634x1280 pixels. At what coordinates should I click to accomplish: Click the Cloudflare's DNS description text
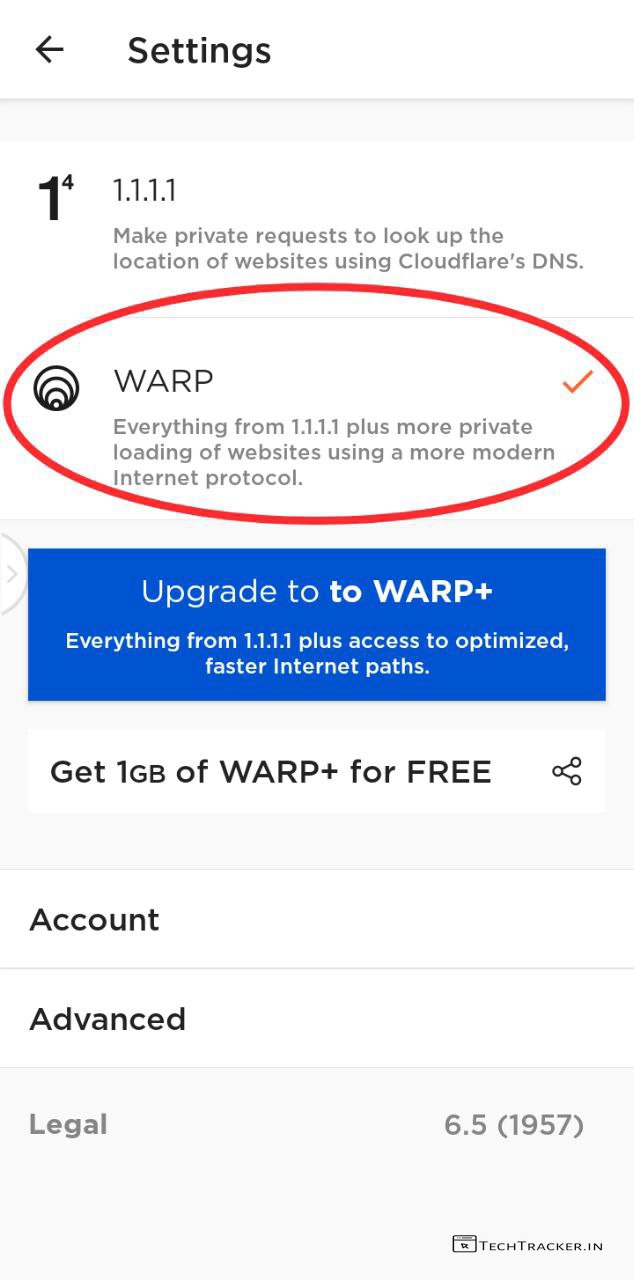pyautogui.click(x=348, y=249)
